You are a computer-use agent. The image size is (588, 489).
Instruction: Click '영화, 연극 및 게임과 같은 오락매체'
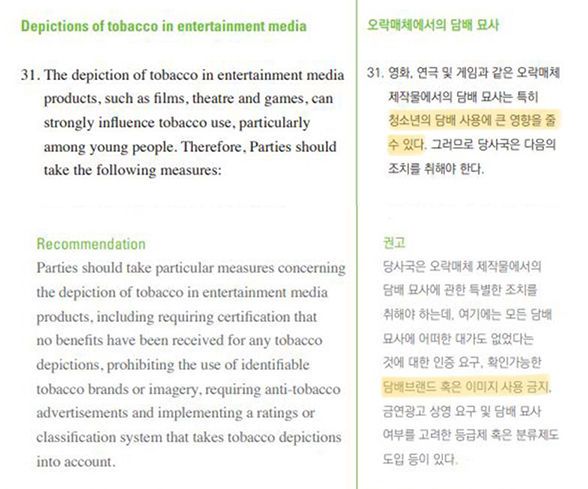(474, 72)
